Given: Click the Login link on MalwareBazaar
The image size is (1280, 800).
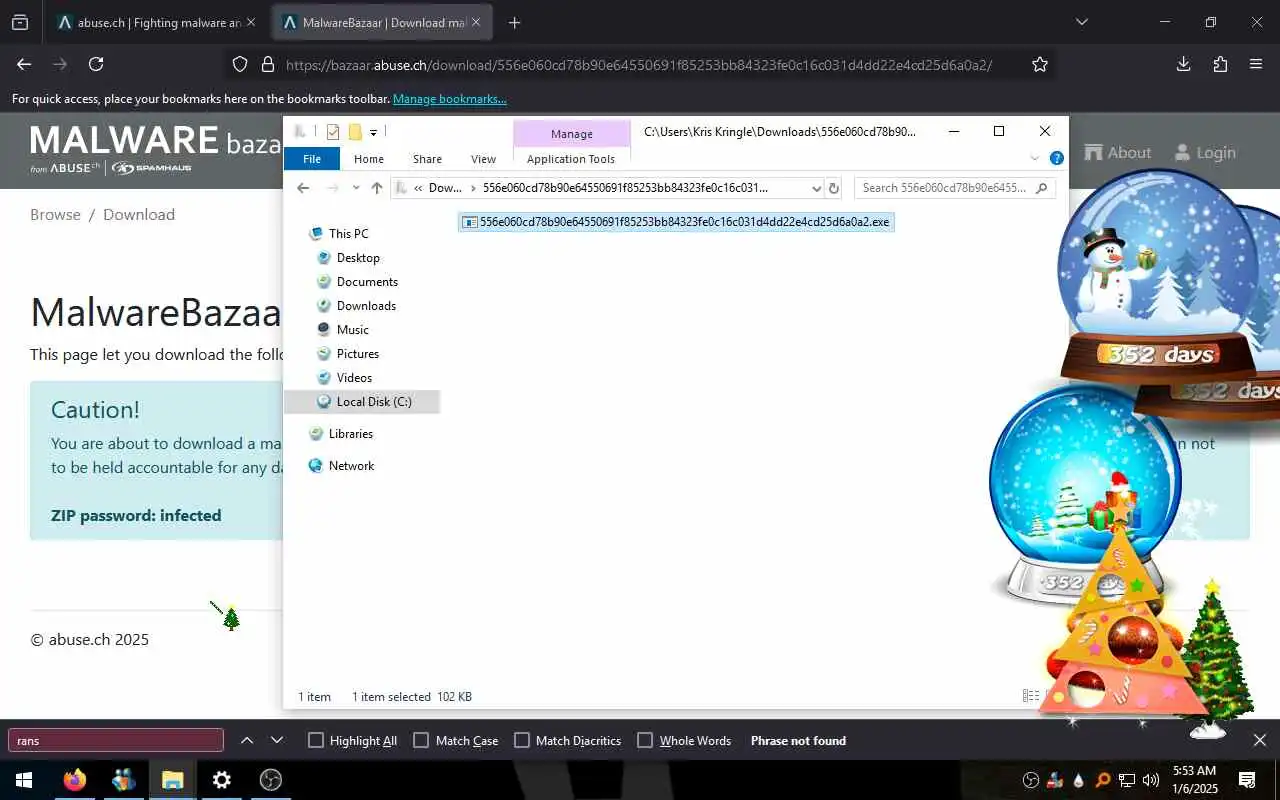Looking at the screenshot, I should (1204, 152).
